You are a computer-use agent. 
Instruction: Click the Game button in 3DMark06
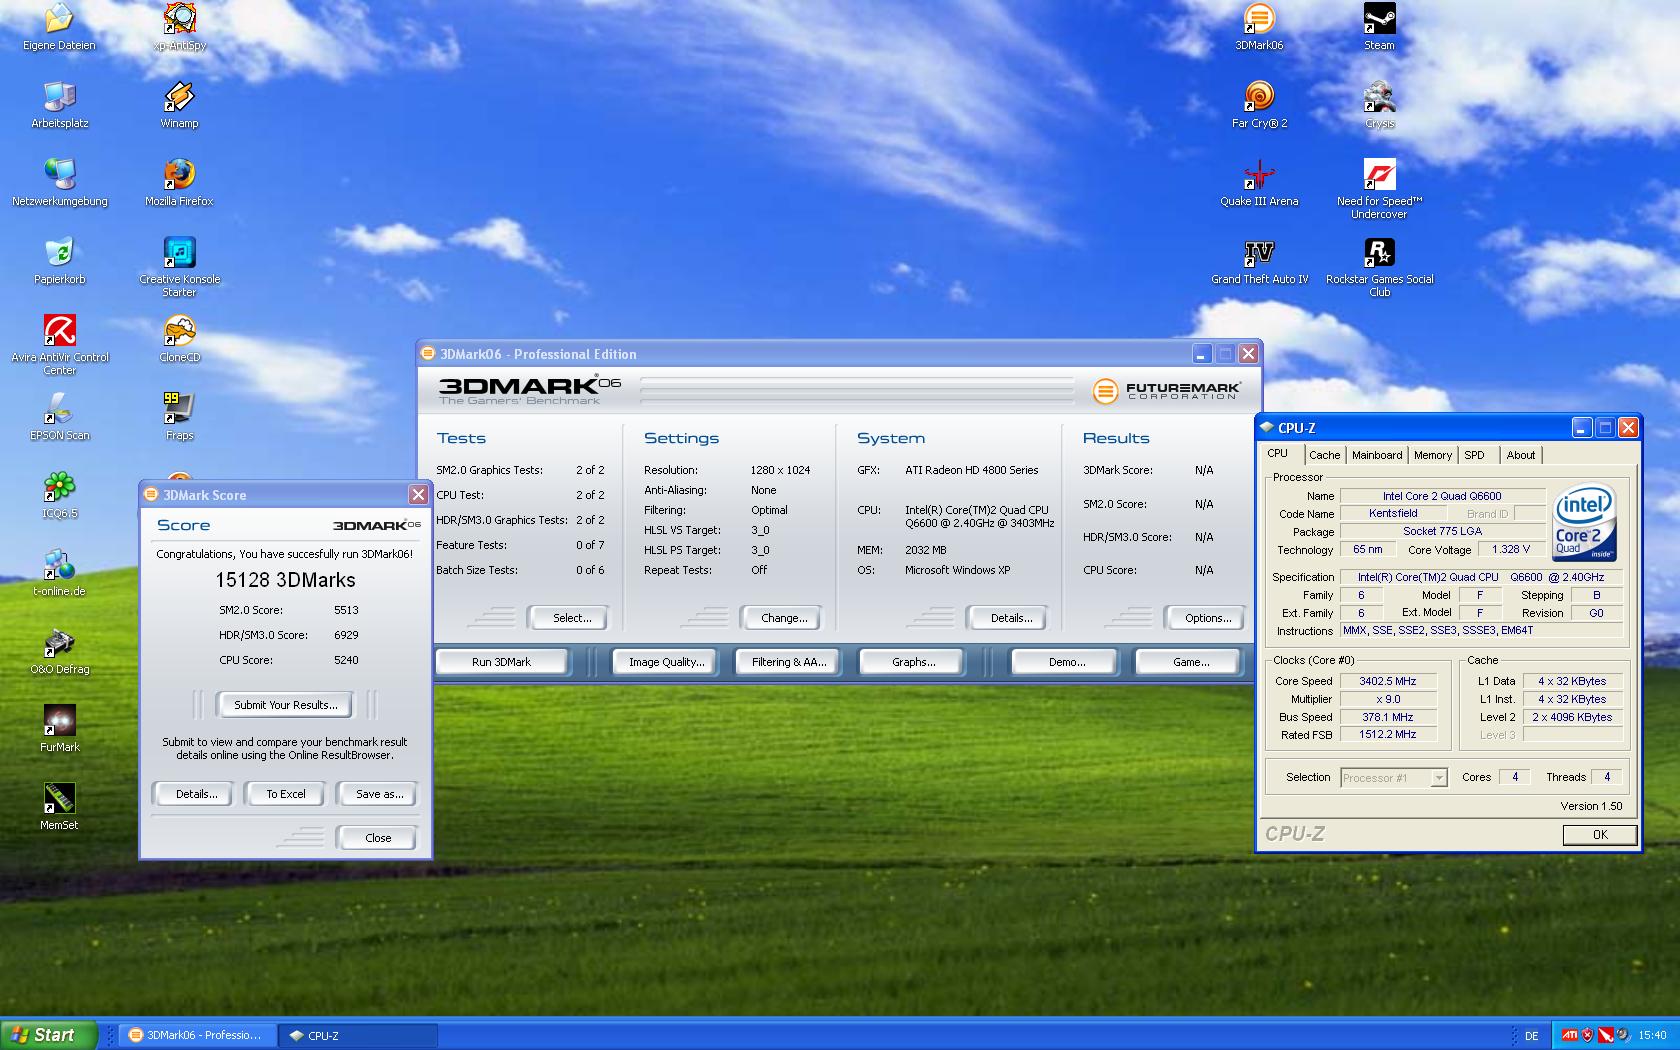click(x=1190, y=662)
